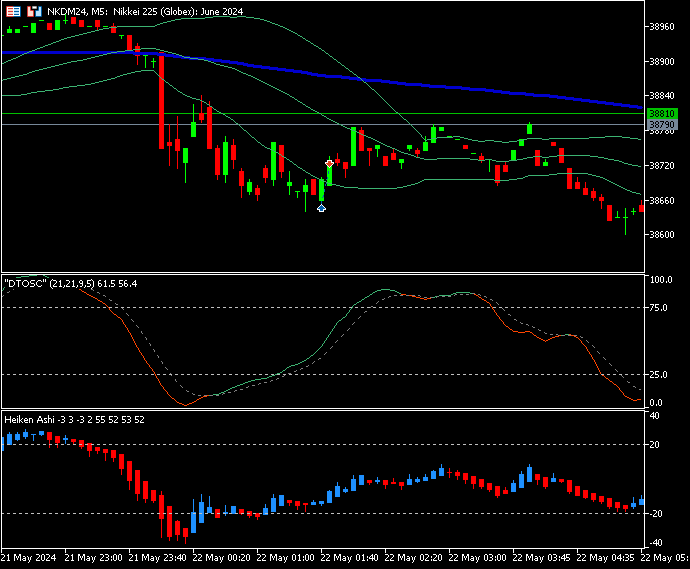
Task: Click the 21 May 23:00 time label
Action: [x=93, y=558]
